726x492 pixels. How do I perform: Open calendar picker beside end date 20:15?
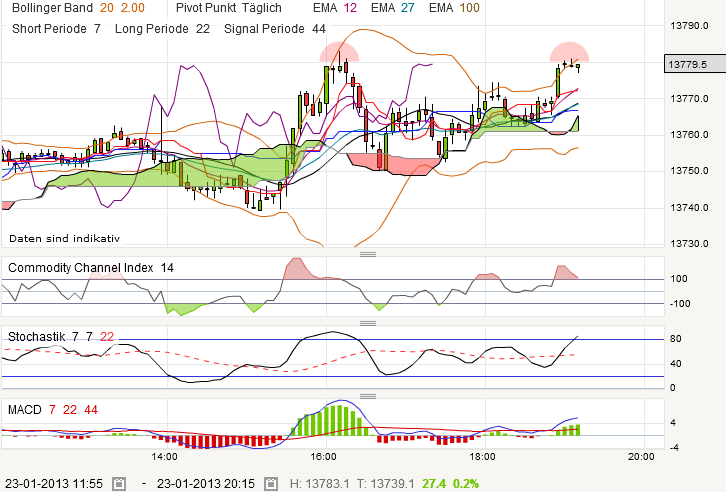click(270, 484)
